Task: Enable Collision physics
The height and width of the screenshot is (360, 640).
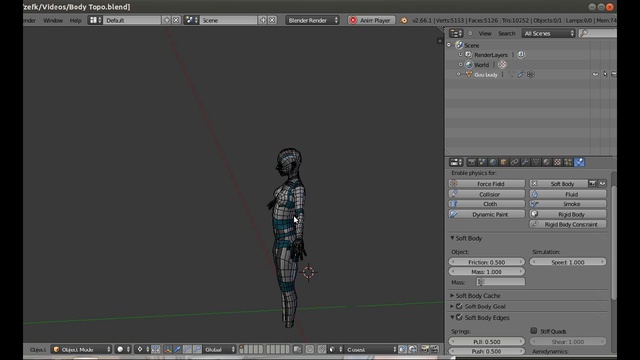Action: [487, 194]
